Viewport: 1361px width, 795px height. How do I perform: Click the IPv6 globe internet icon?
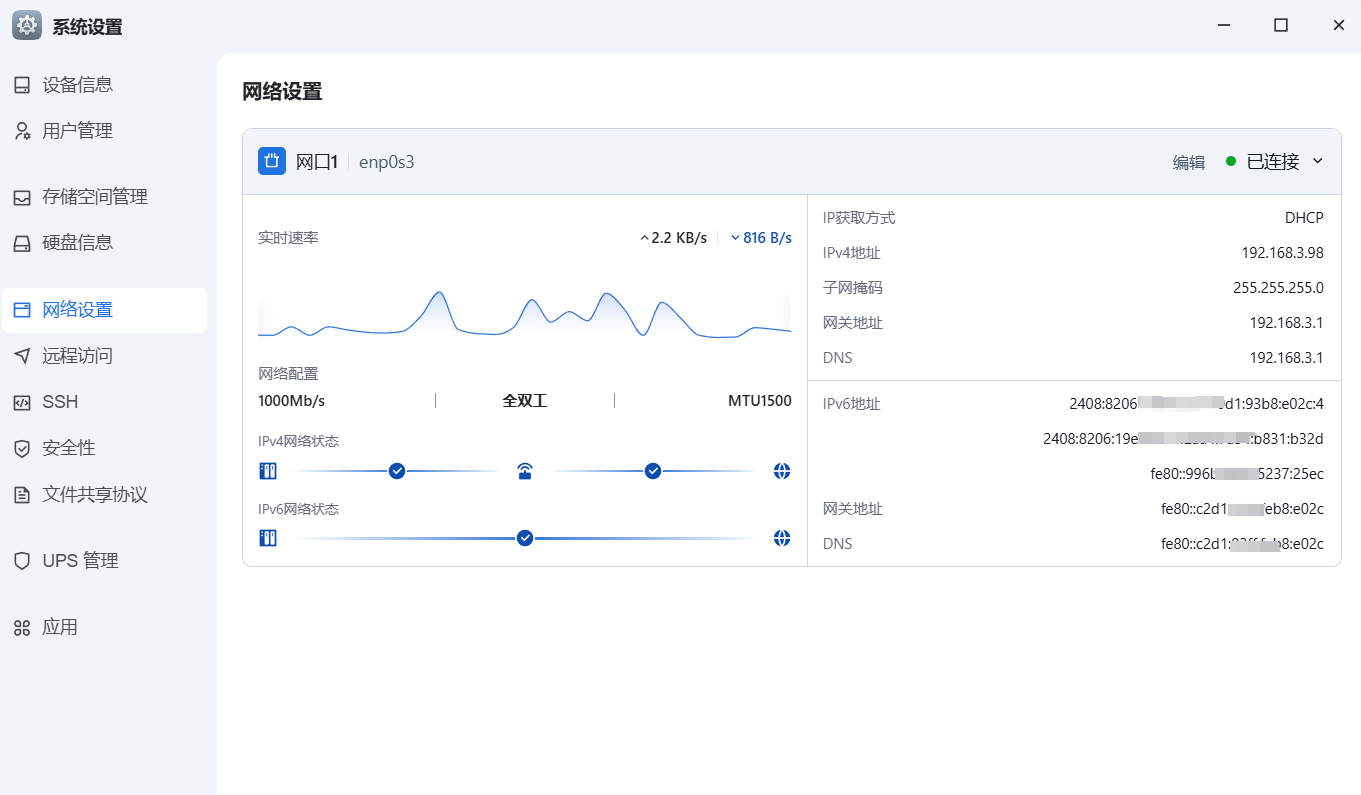click(782, 538)
